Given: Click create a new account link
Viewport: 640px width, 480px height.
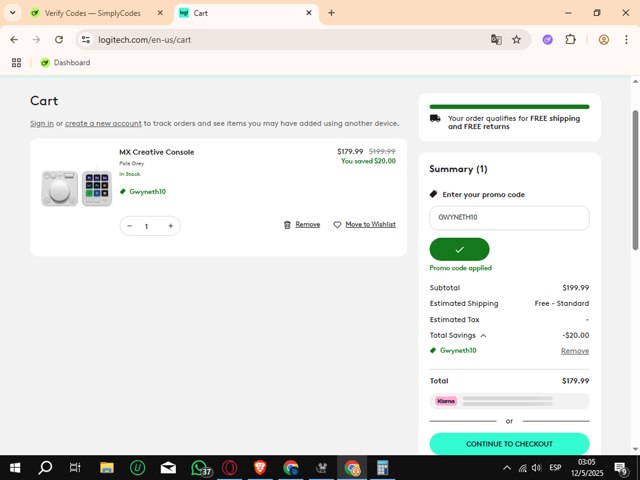Looking at the screenshot, I should pyautogui.click(x=103, y=123).
